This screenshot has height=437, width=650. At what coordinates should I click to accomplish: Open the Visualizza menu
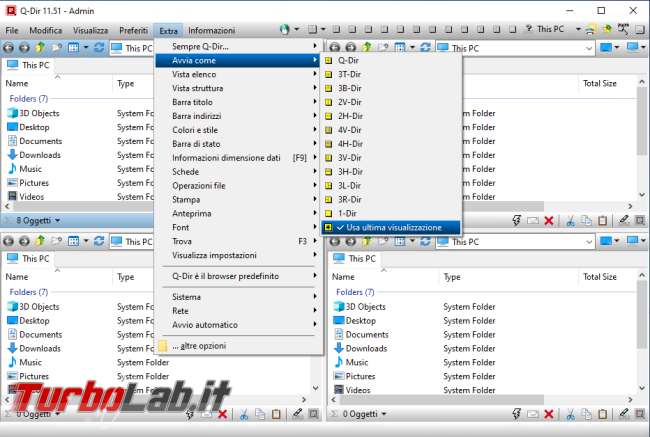tap(90, 30)
